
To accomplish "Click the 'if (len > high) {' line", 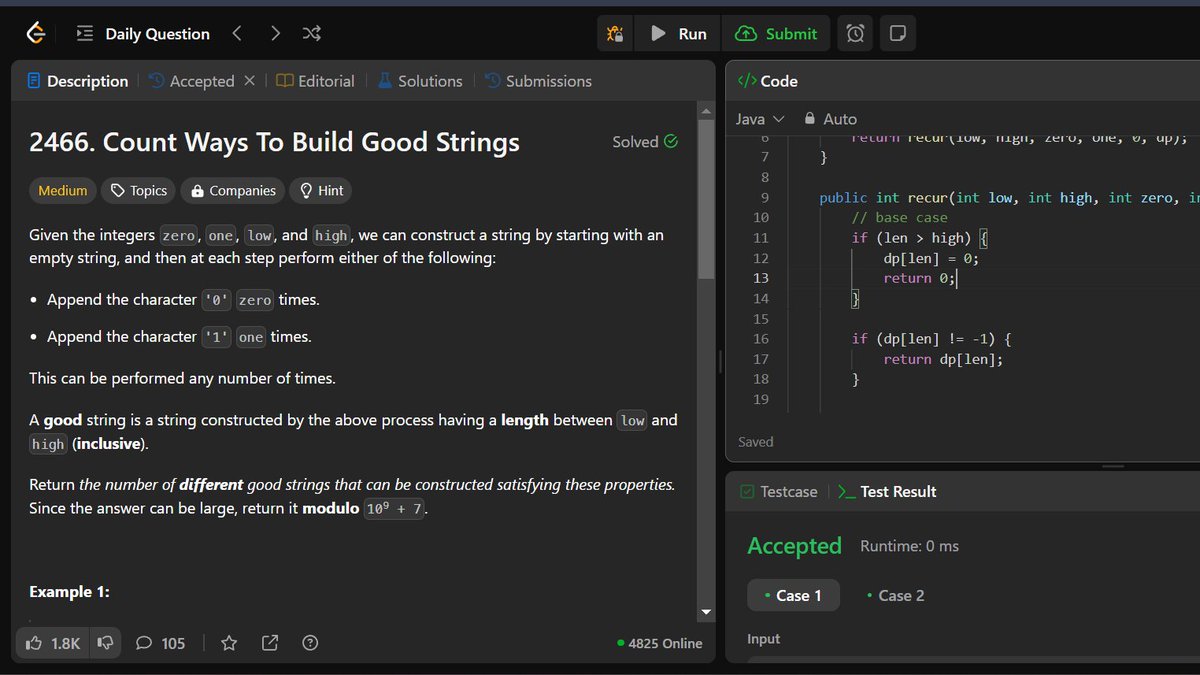I will point(919,238).
